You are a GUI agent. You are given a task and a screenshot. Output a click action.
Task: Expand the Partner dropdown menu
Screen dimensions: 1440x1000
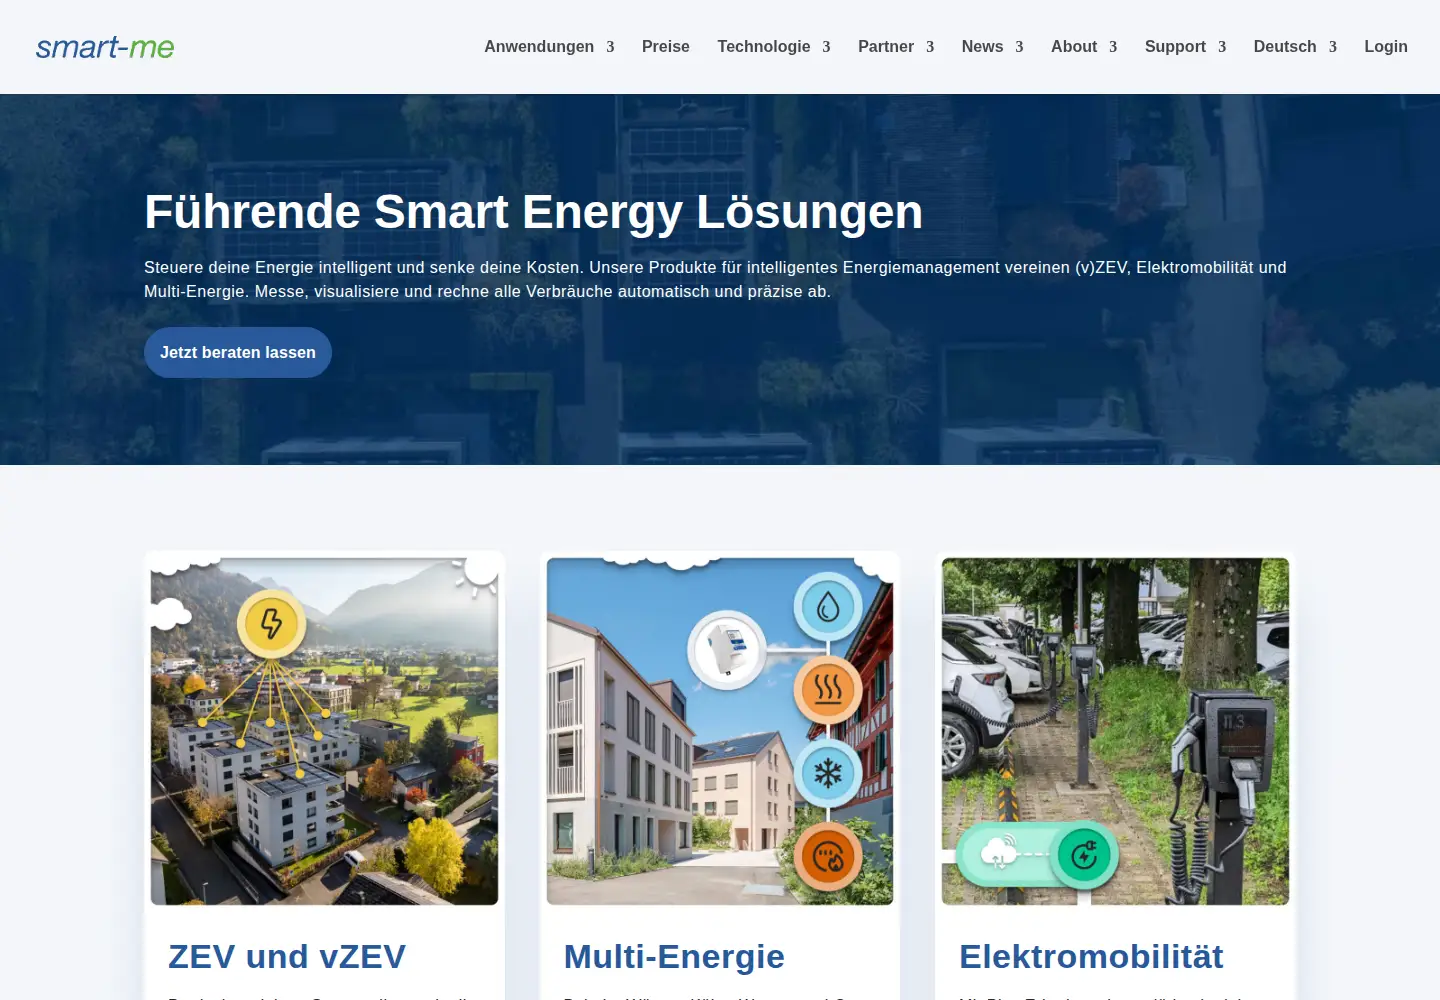point(896,47)
